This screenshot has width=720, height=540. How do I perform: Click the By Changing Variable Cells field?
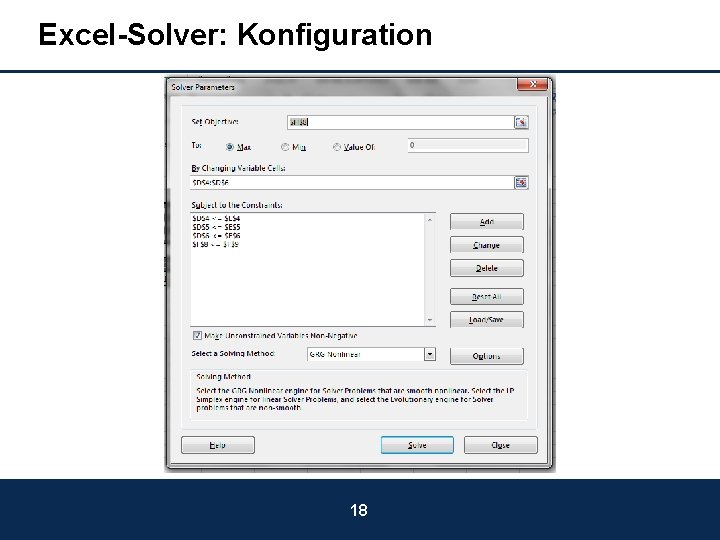click(352, 183)
